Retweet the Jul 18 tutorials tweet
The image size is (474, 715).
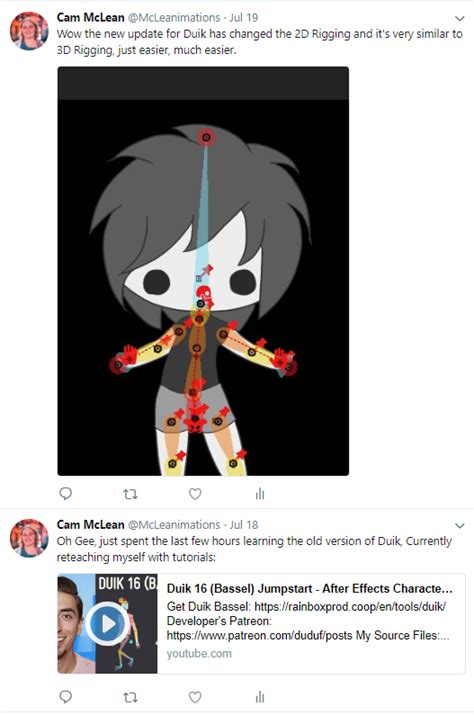(130, 697)
